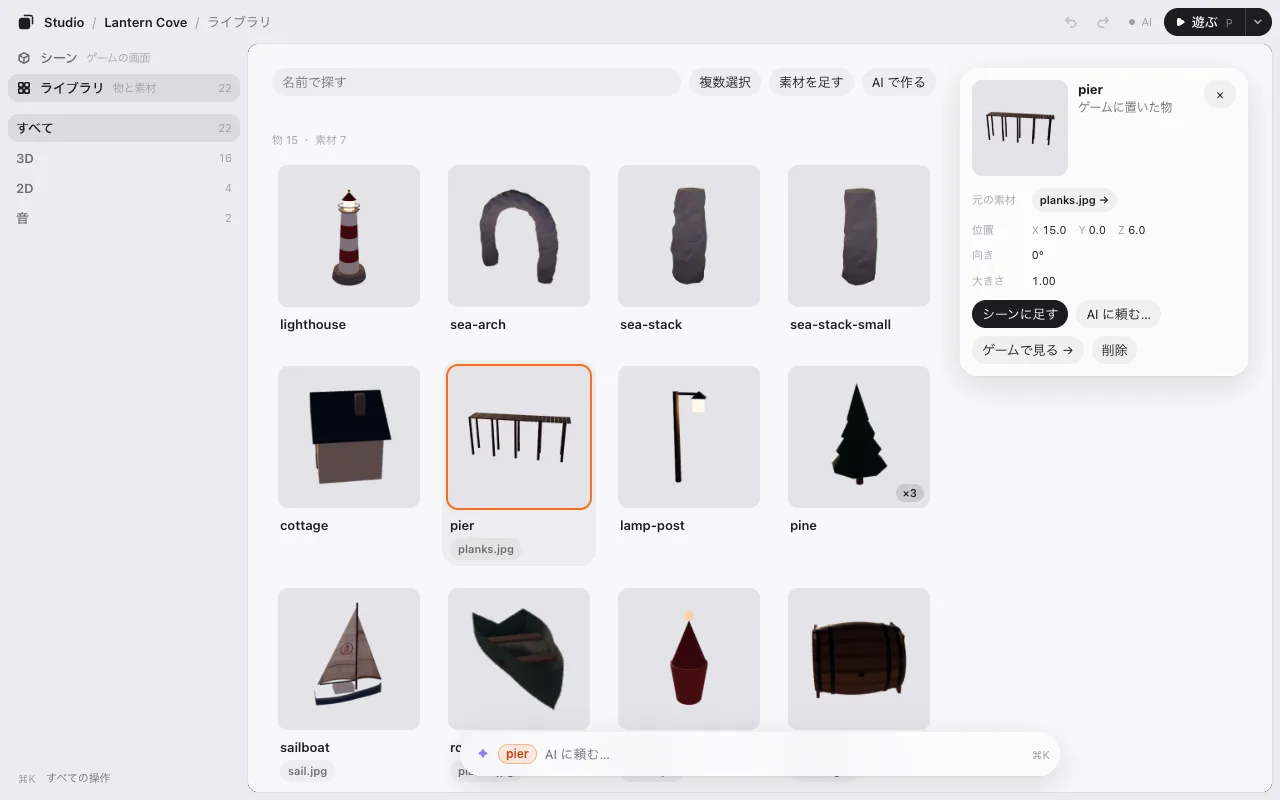The image size is (1280, 800).
Task: Click the 複数選択 toggle button
Action: tap(725, 82)
